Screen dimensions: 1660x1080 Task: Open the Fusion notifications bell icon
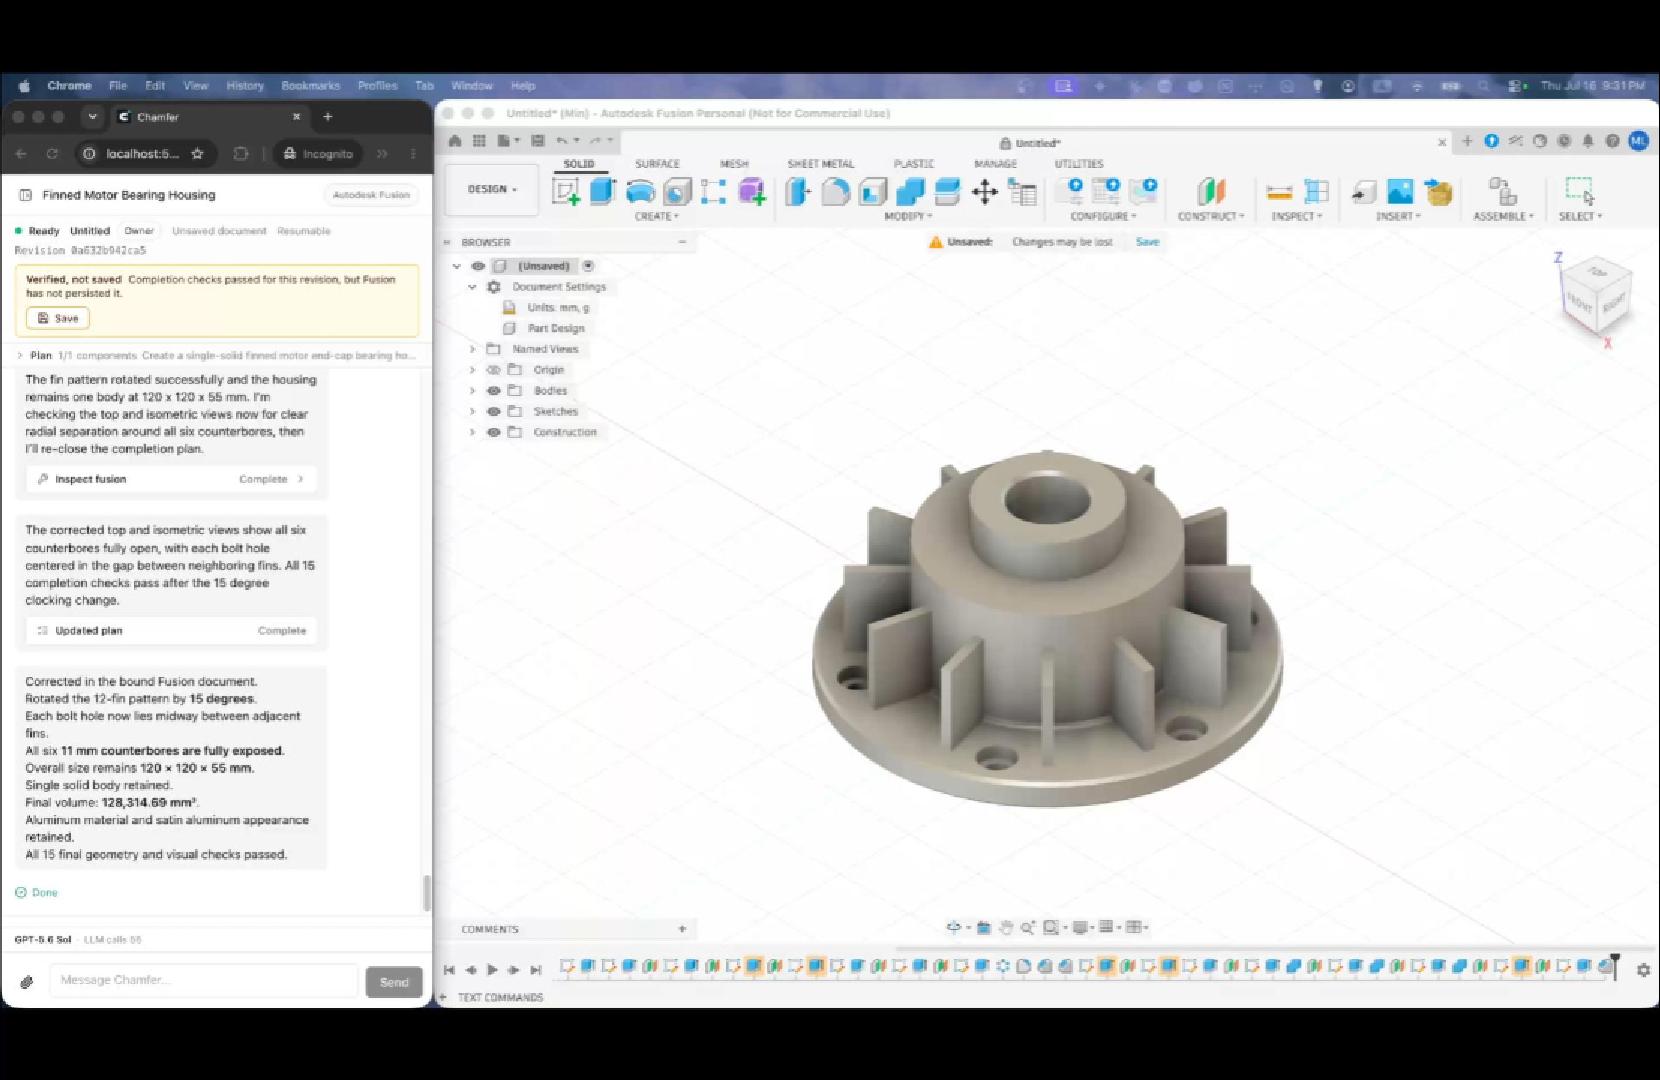(1588, 141)
